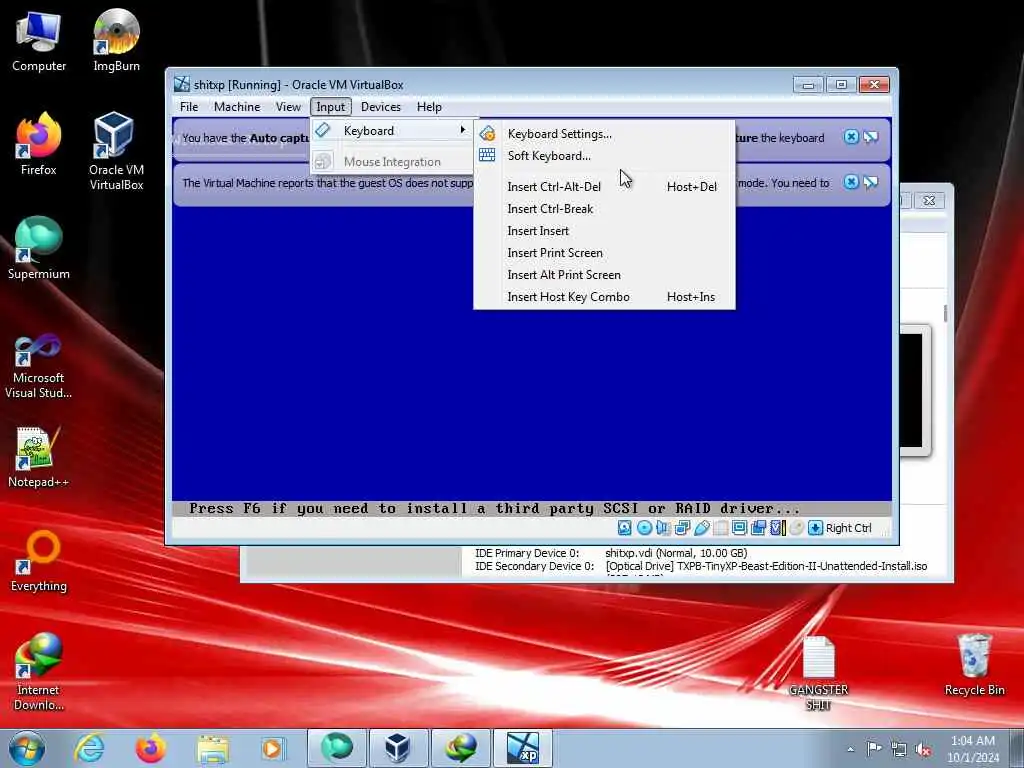Open Windows Media Player from taskbar
The width and height of the screenshot is (1024, 768).
273,748
